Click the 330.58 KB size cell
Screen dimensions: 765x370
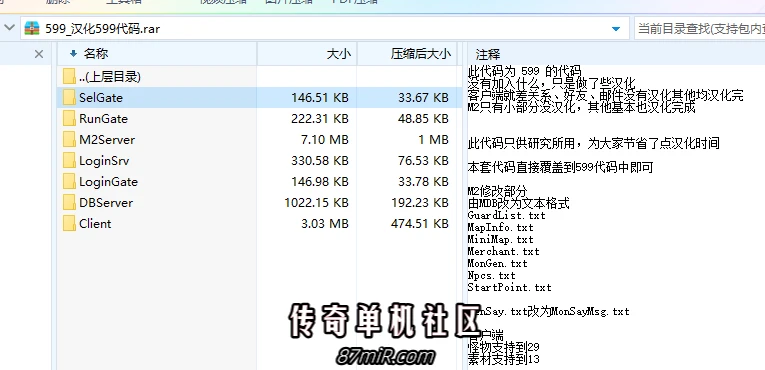pos(320,161)
